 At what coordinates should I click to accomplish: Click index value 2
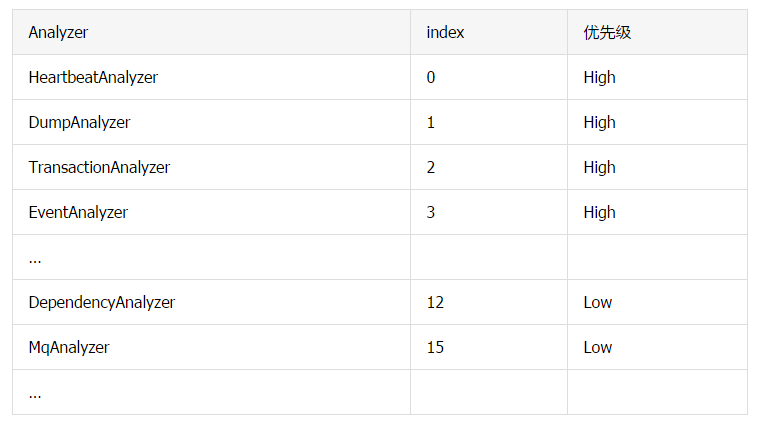point(431,167)
